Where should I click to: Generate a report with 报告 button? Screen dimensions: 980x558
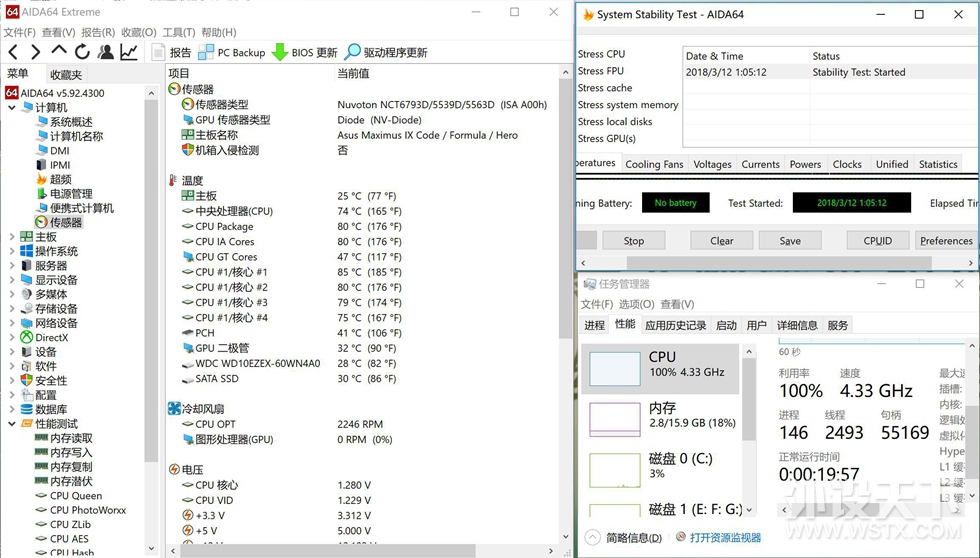(172, 52)
